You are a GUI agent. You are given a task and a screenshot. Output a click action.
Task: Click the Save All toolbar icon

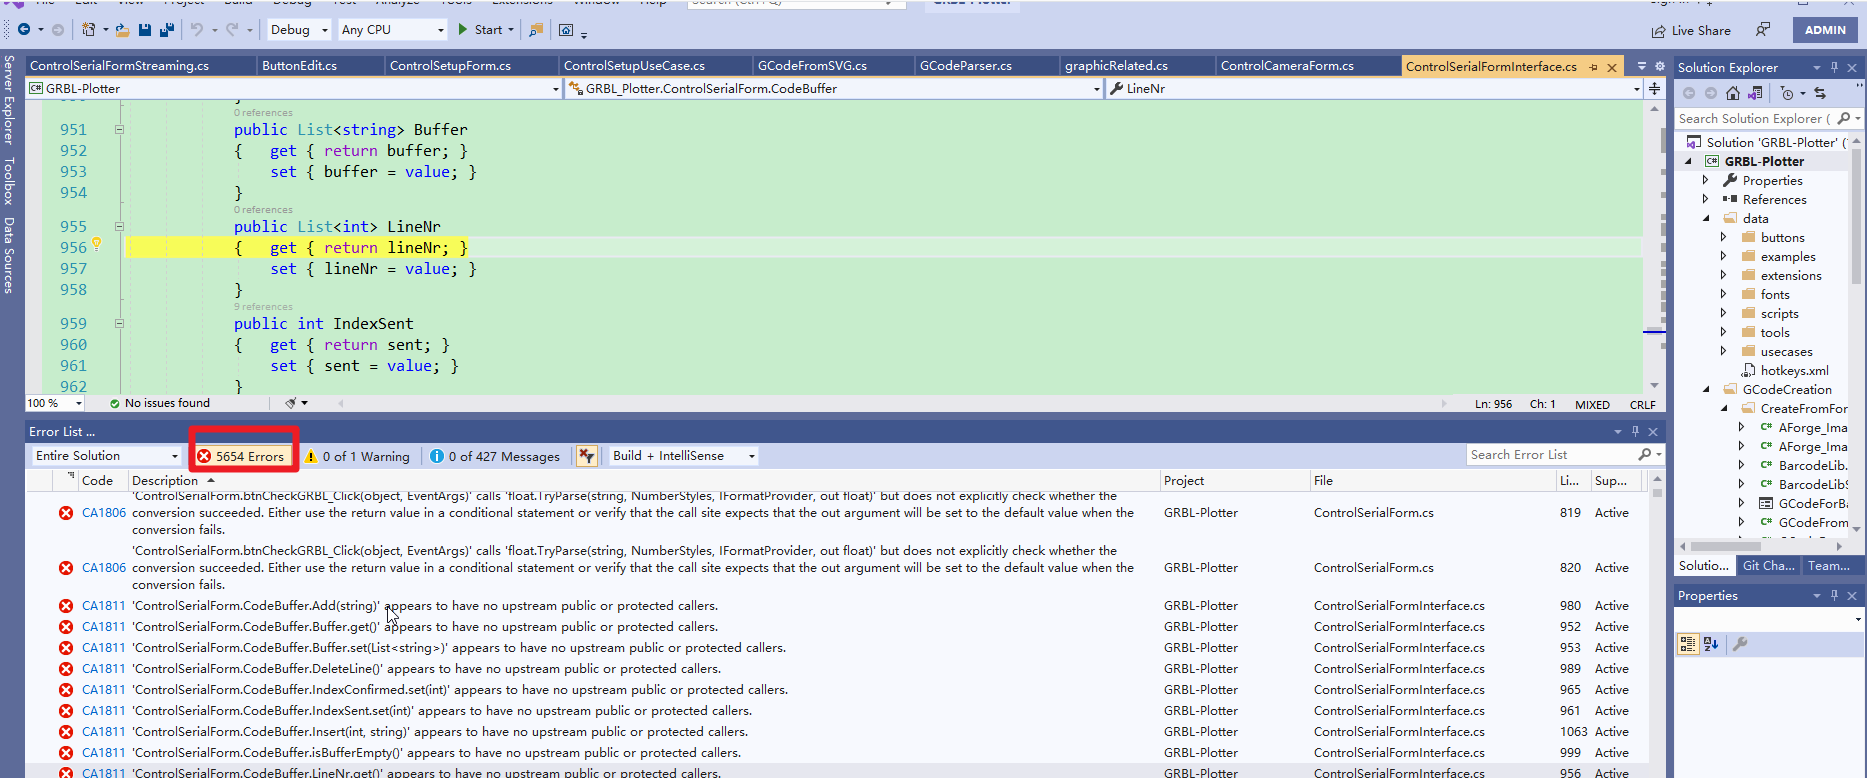166,30
